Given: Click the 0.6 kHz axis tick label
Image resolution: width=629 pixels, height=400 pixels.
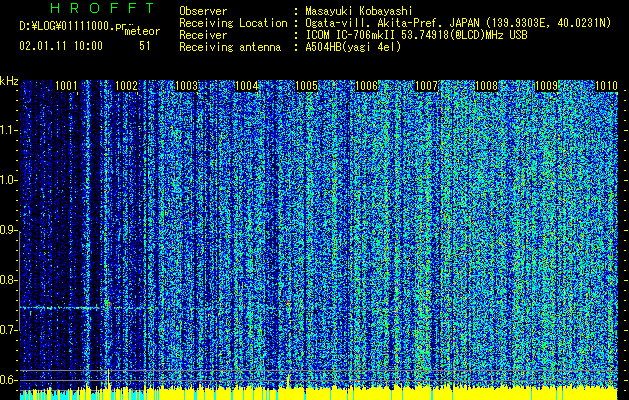Looking at the screenshot, I should [8, 380].
